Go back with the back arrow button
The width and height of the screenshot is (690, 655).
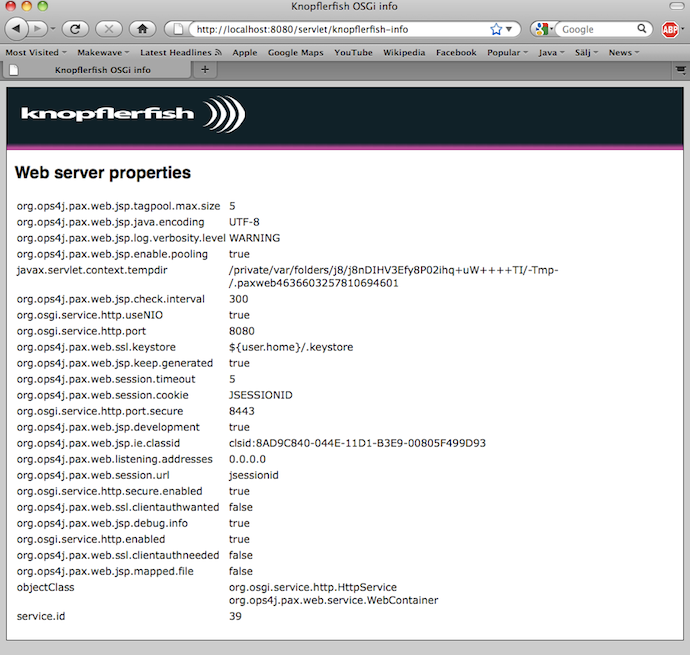(x=17, y=29)
